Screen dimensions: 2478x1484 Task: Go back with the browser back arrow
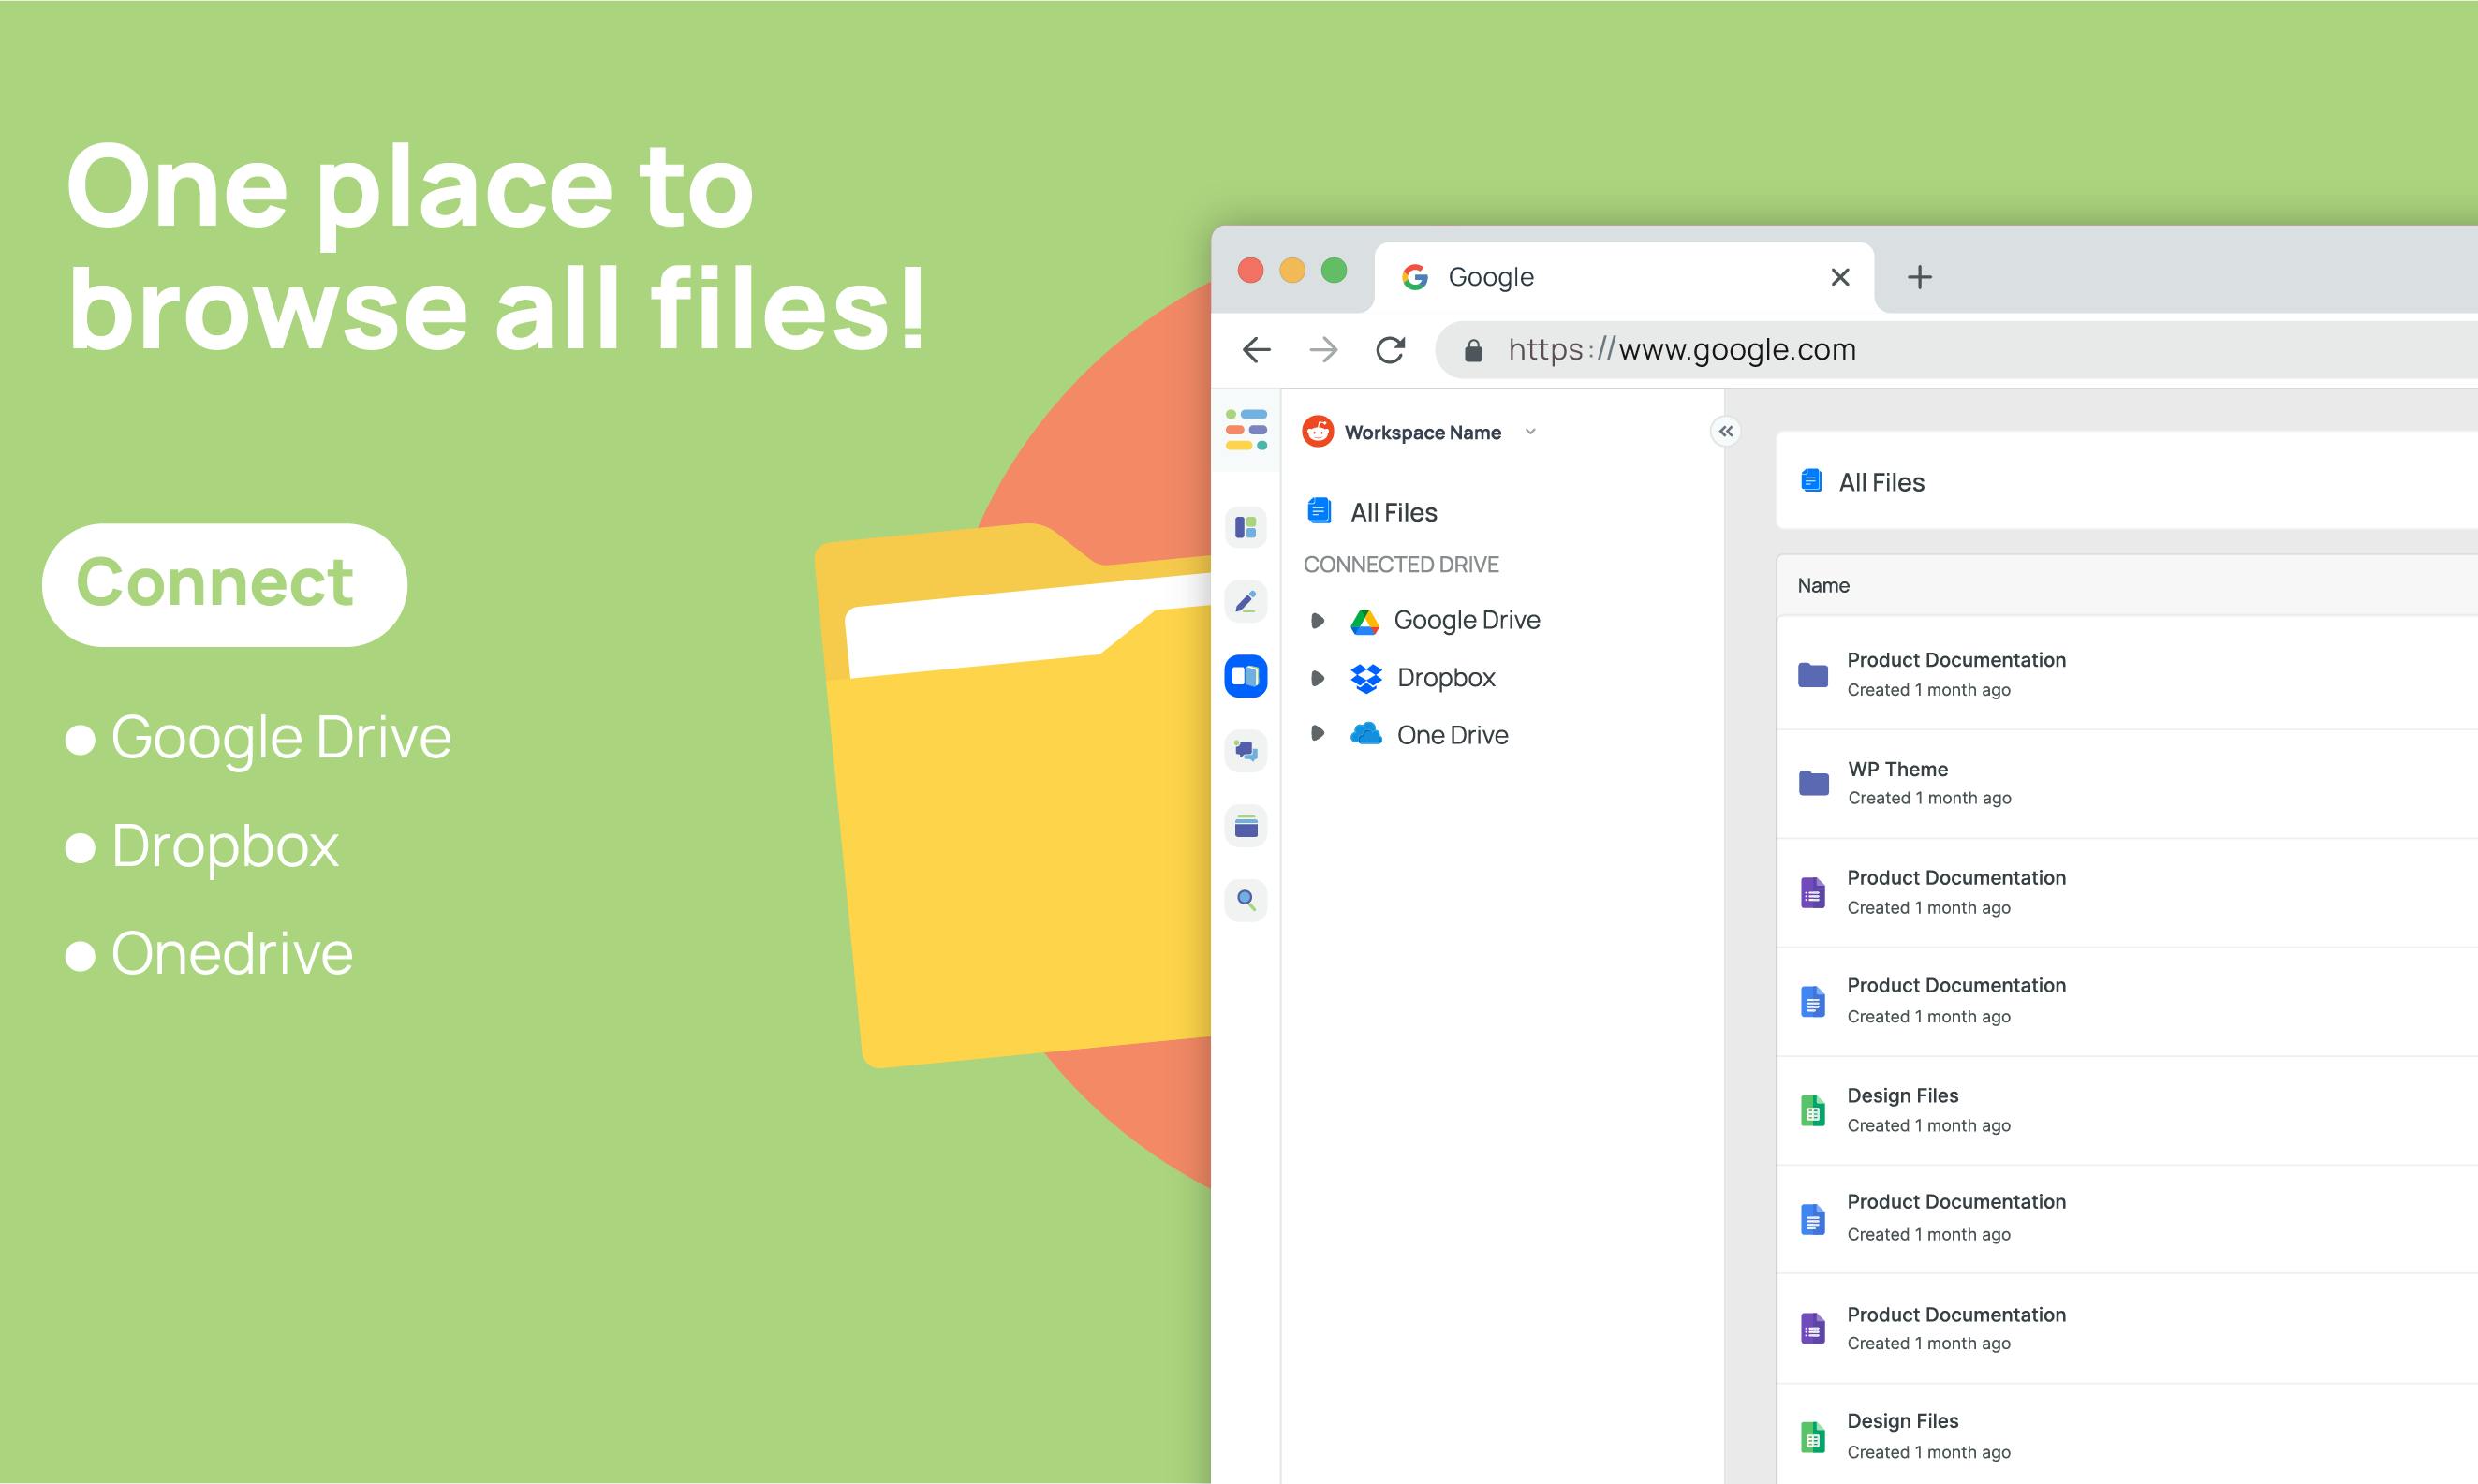1257,350
